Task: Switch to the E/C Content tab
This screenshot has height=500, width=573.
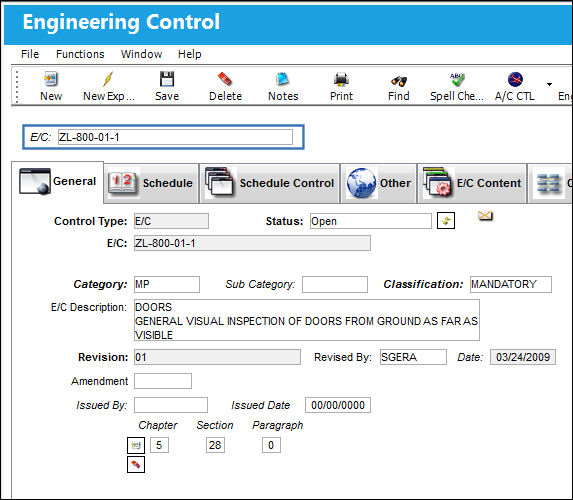Action: point(472,183)
